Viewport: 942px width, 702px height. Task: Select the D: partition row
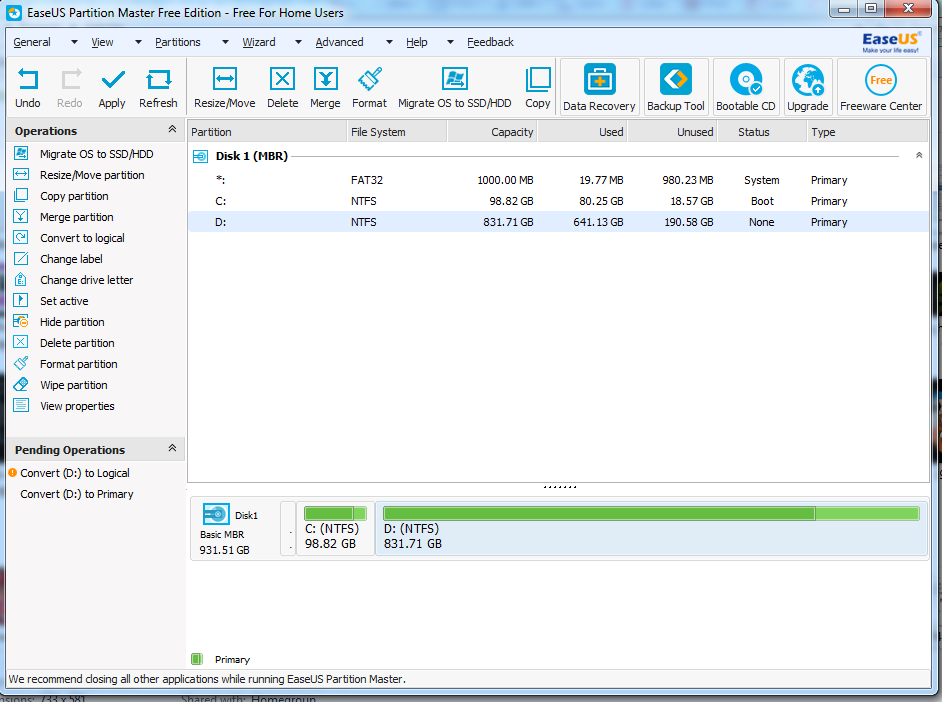pos(559,222)
